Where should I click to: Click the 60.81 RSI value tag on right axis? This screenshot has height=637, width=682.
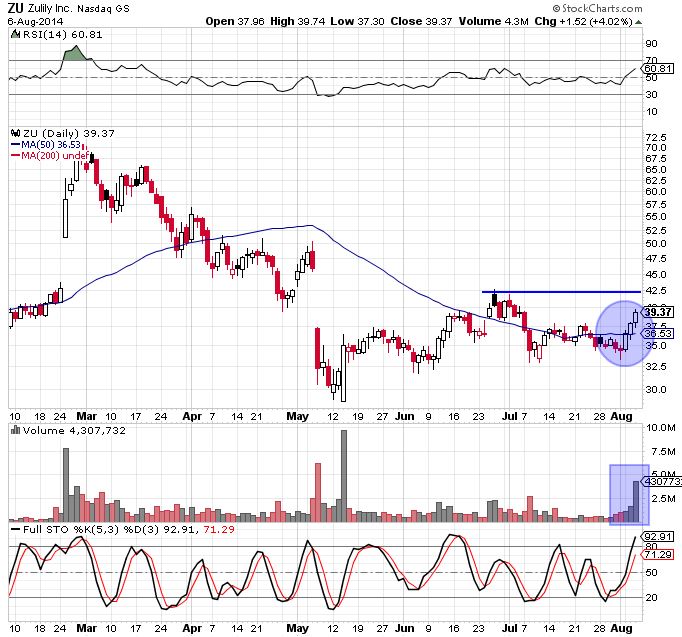[658, 69]
